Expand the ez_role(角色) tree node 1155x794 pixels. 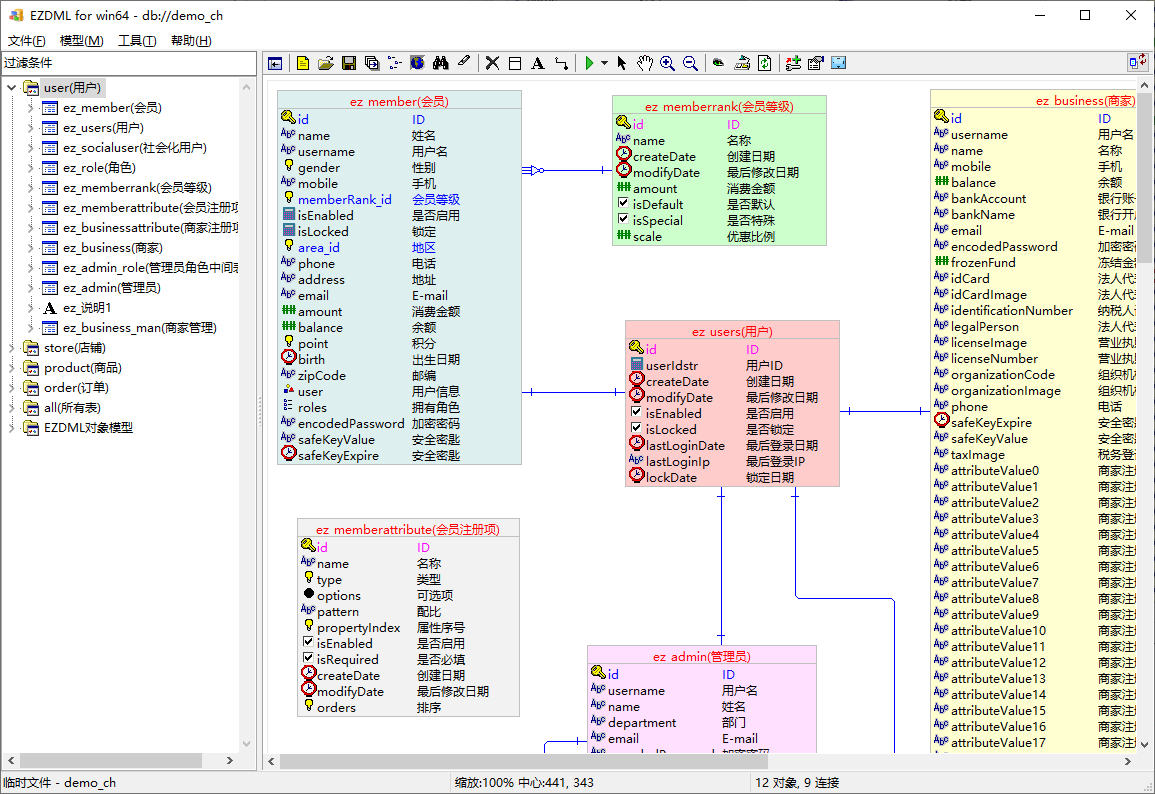[x=30, y=168]
